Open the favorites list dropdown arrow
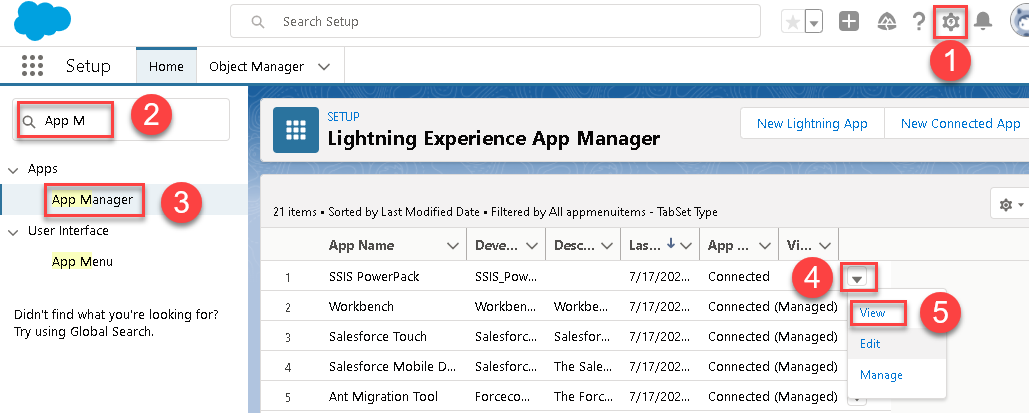Viewport: 1029px width, 413px height. coord(814,21)
